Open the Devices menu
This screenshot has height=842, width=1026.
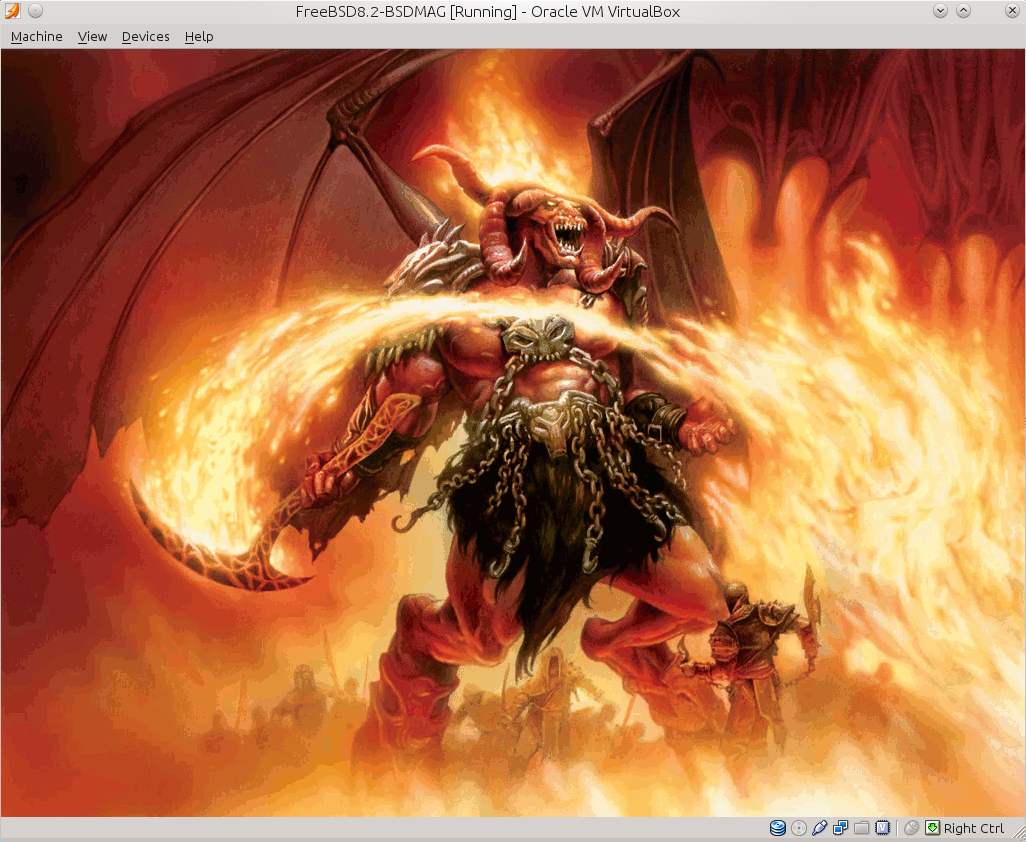145,37
